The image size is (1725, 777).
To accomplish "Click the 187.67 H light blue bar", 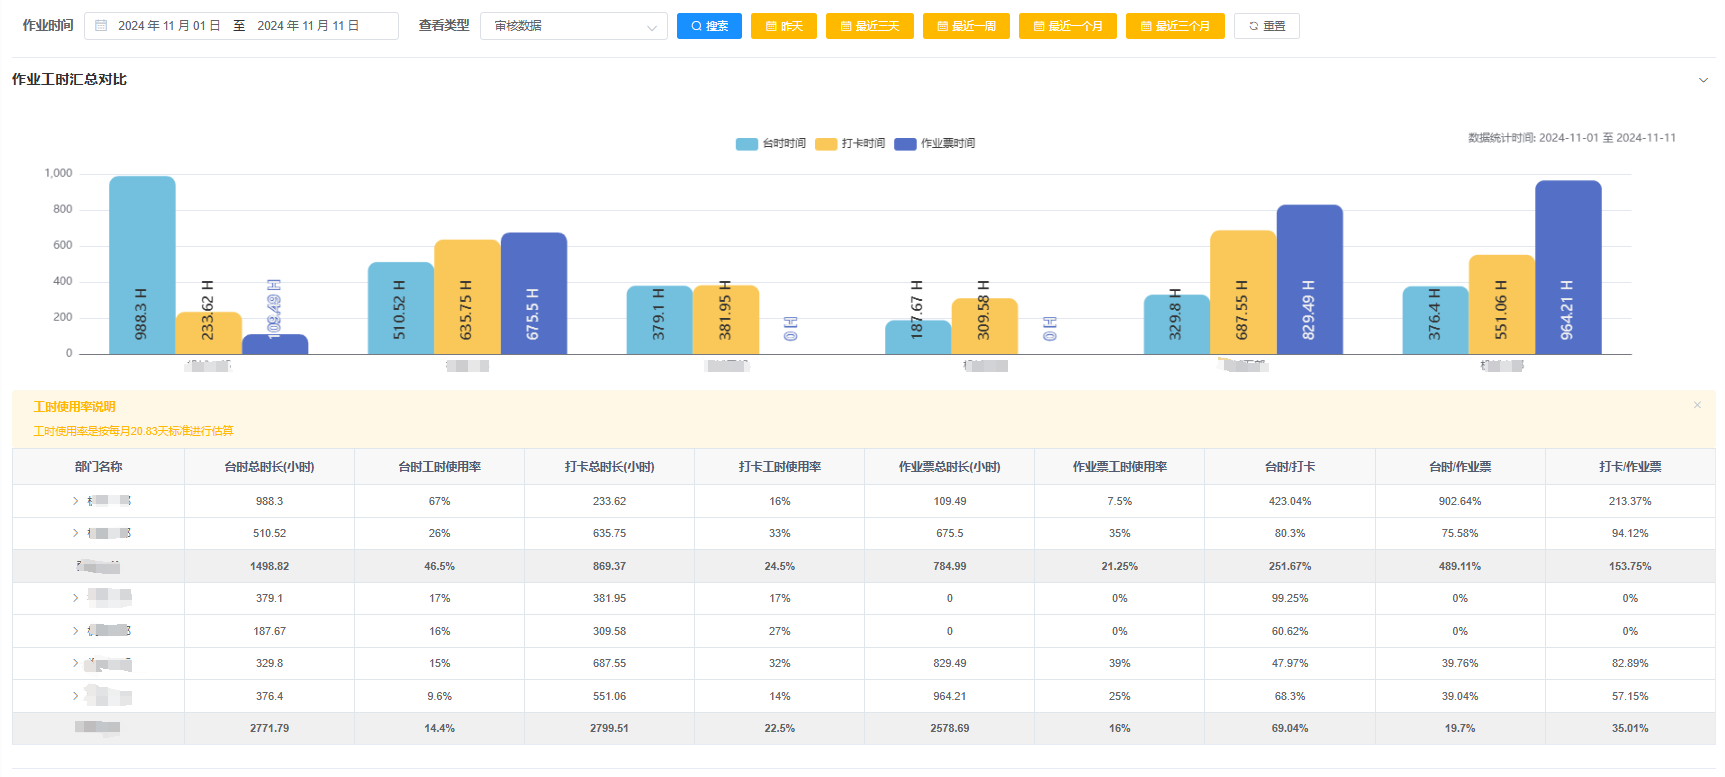I will click(918, 337).
